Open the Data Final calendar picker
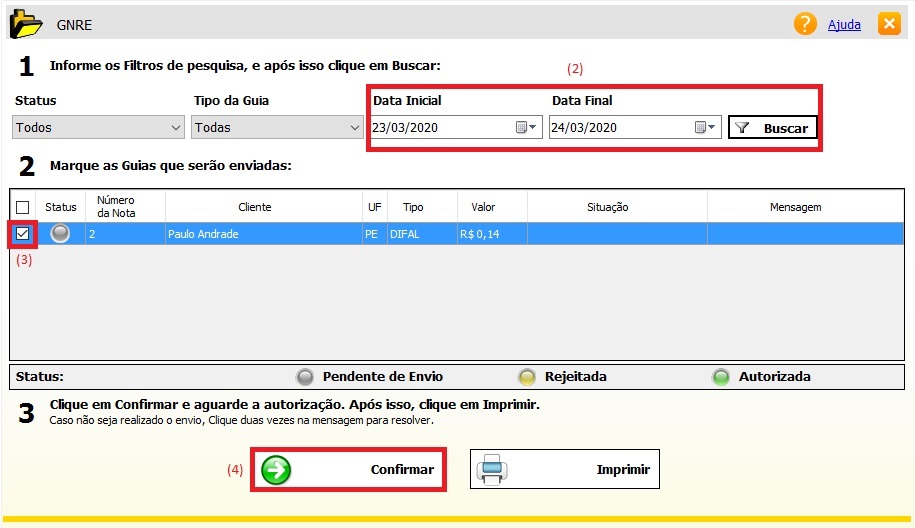Viewport: 915px width, 528px height. click(705, 128)
